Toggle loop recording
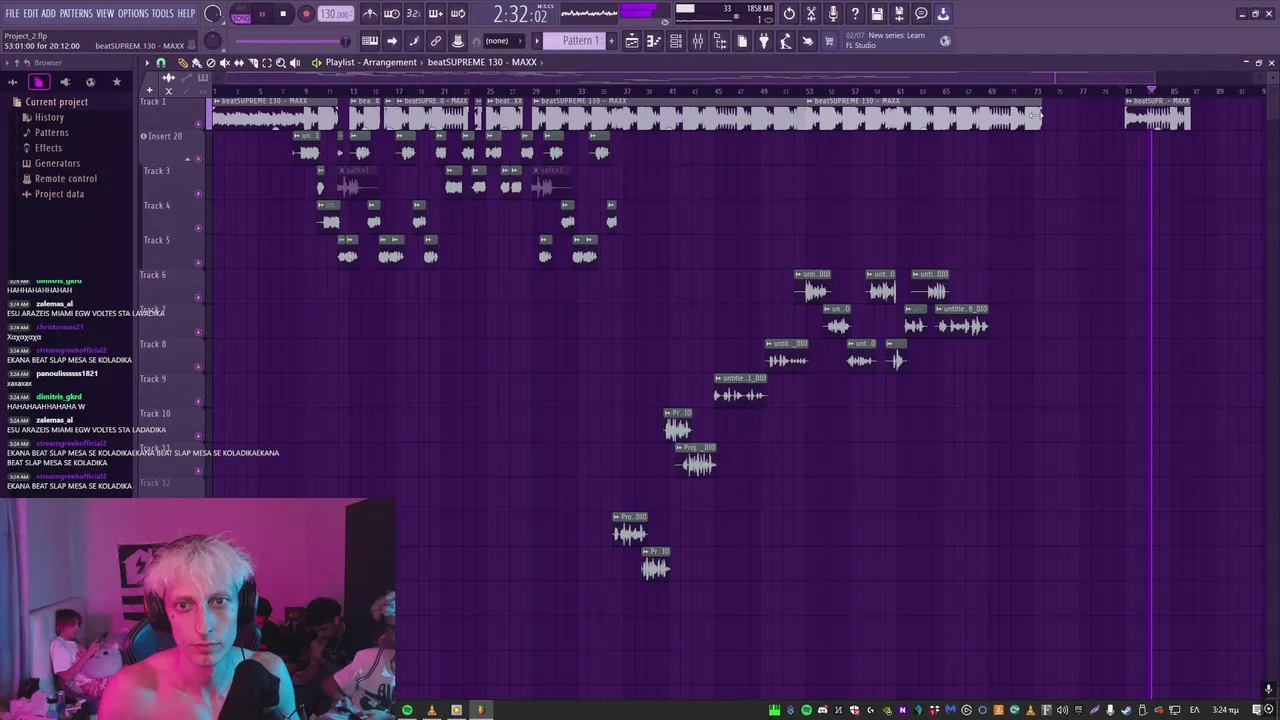 [x=458, y=14]
